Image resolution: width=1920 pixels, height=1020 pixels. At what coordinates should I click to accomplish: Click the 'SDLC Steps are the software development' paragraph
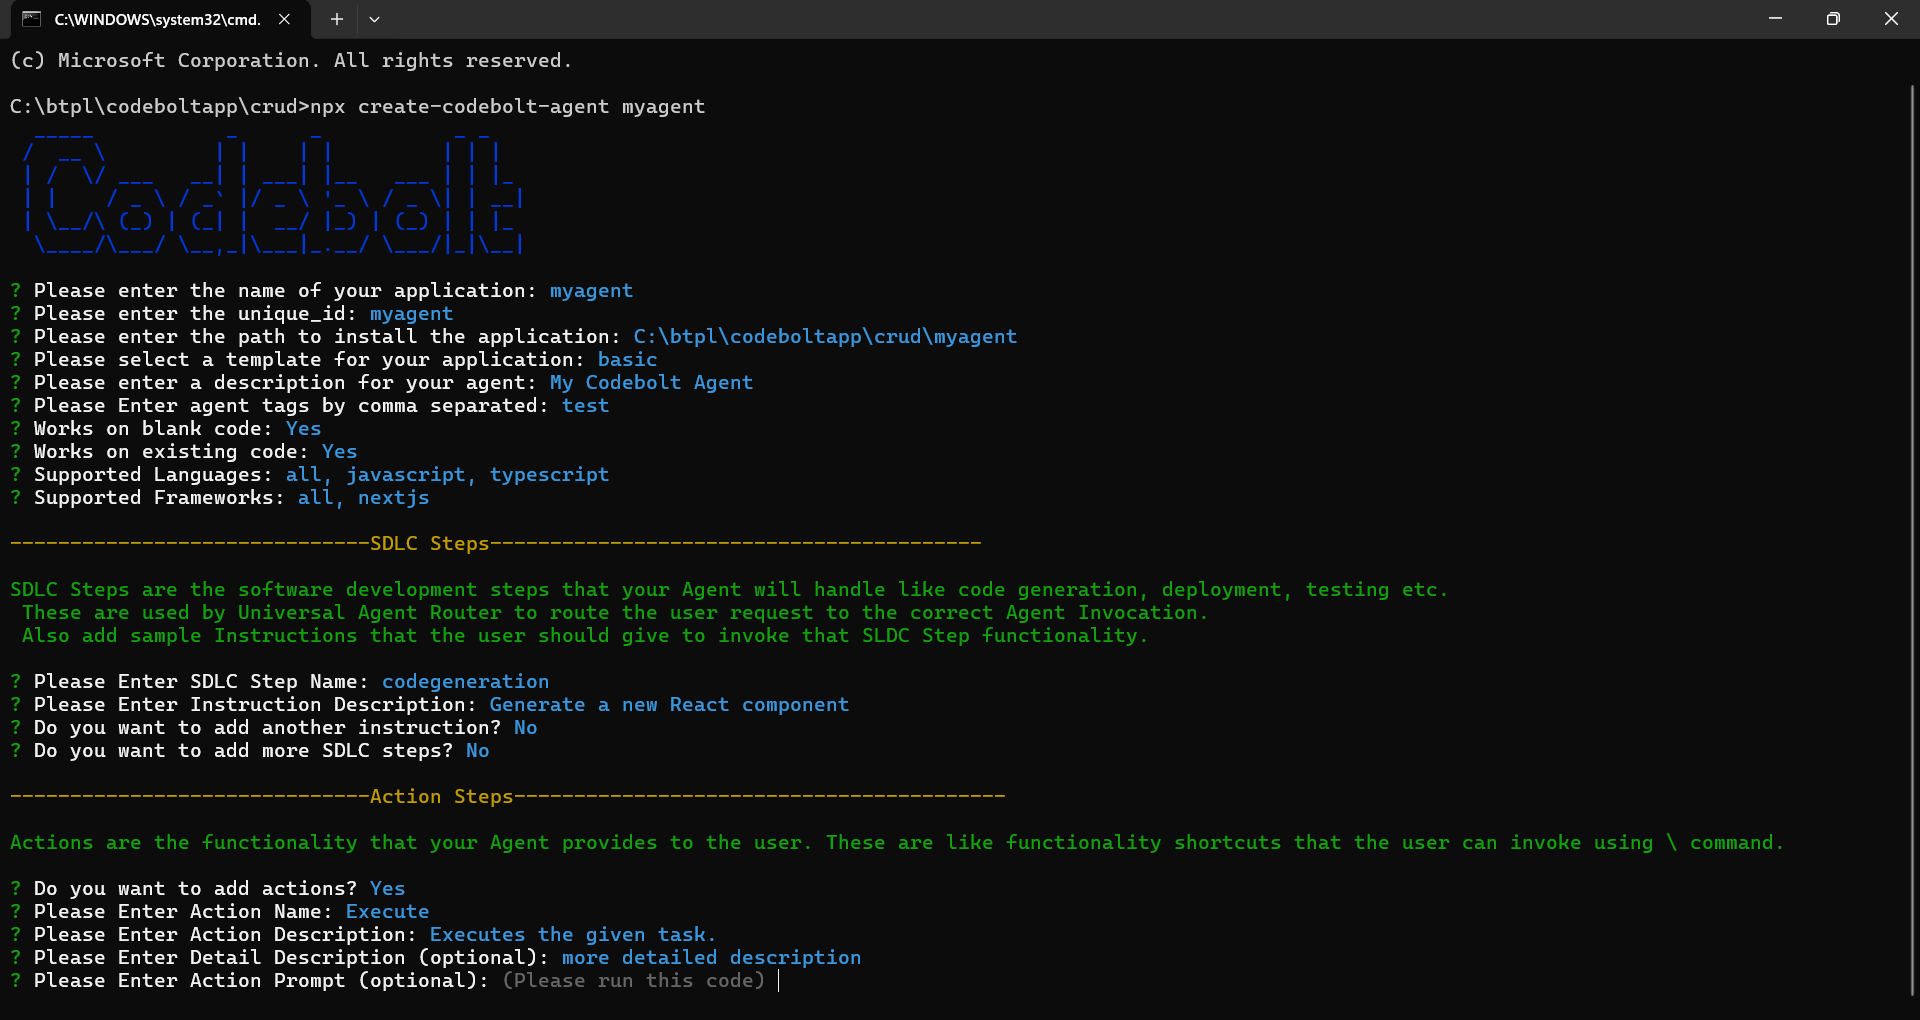point(729,613)
